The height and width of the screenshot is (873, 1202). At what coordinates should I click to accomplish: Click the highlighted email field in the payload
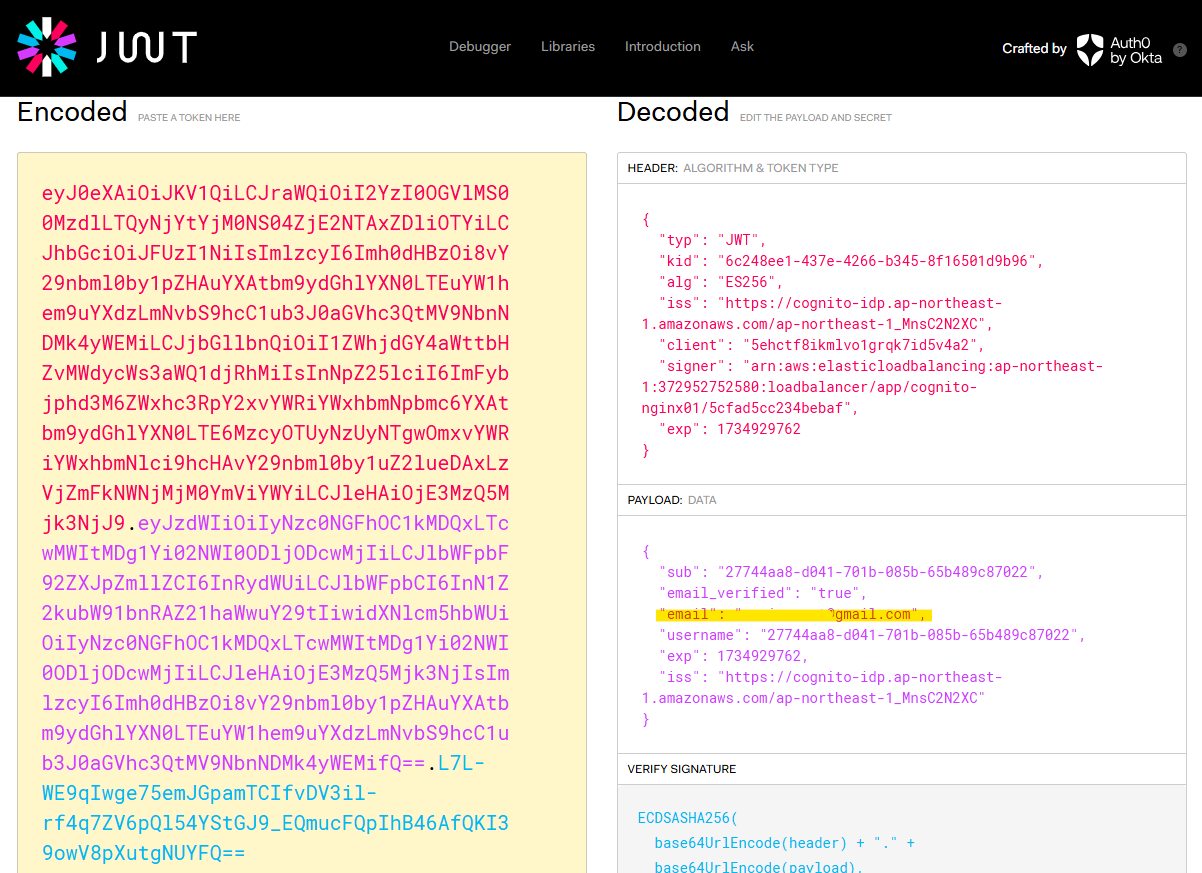coord(792,613)
